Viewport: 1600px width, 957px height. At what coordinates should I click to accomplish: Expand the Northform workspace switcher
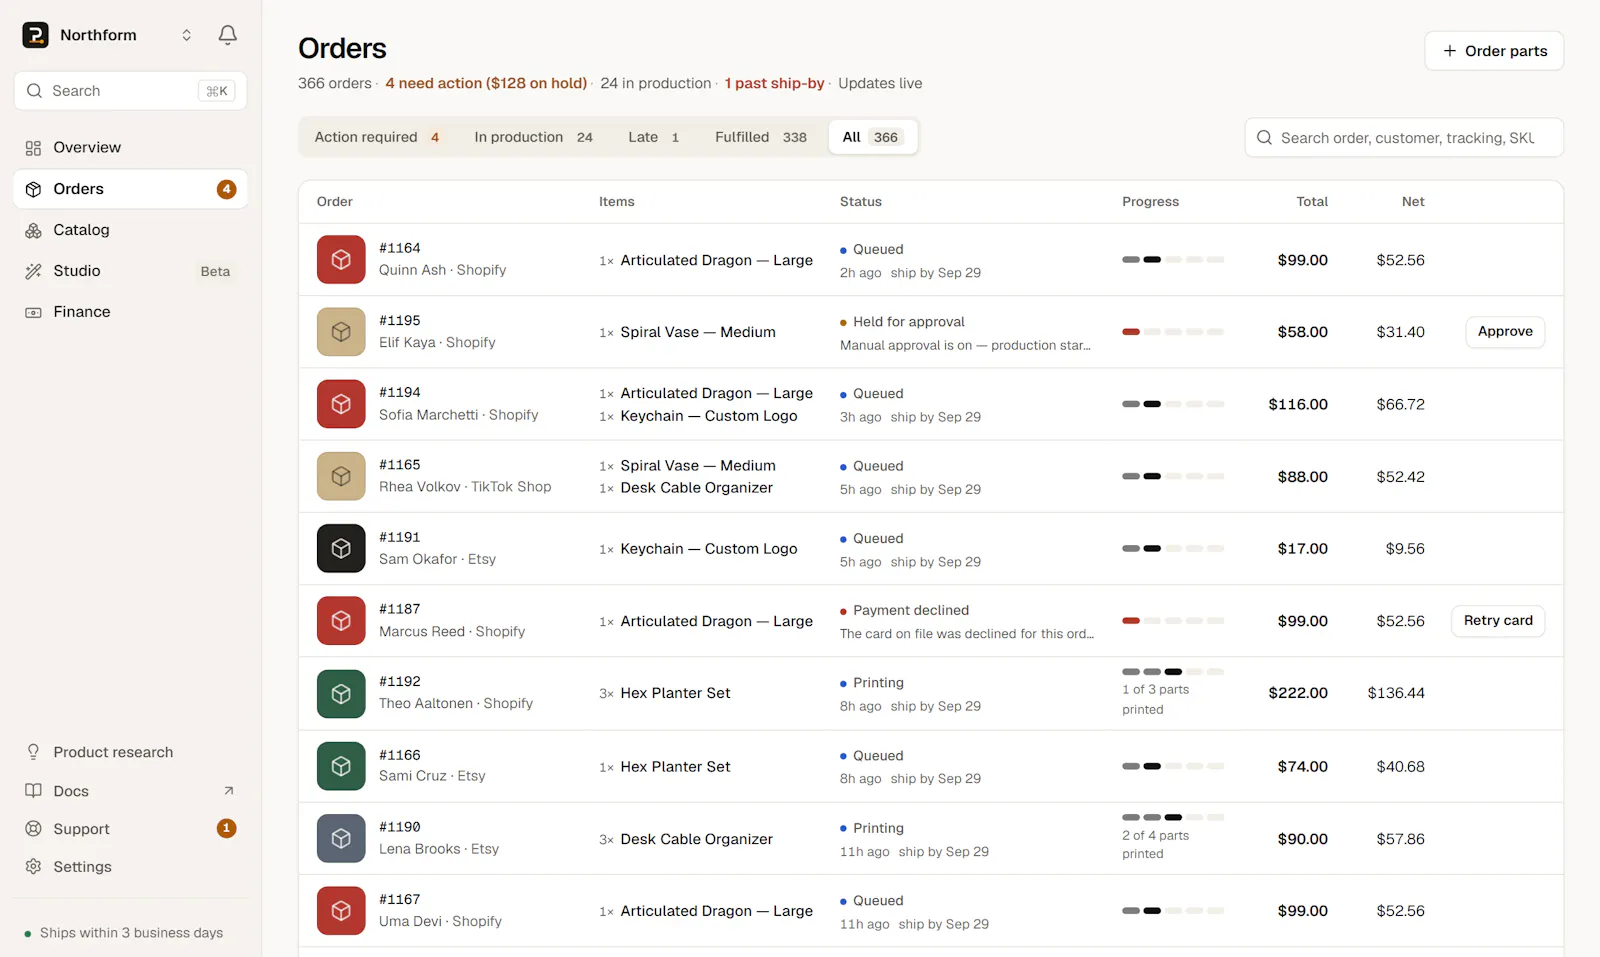[186, 35]
